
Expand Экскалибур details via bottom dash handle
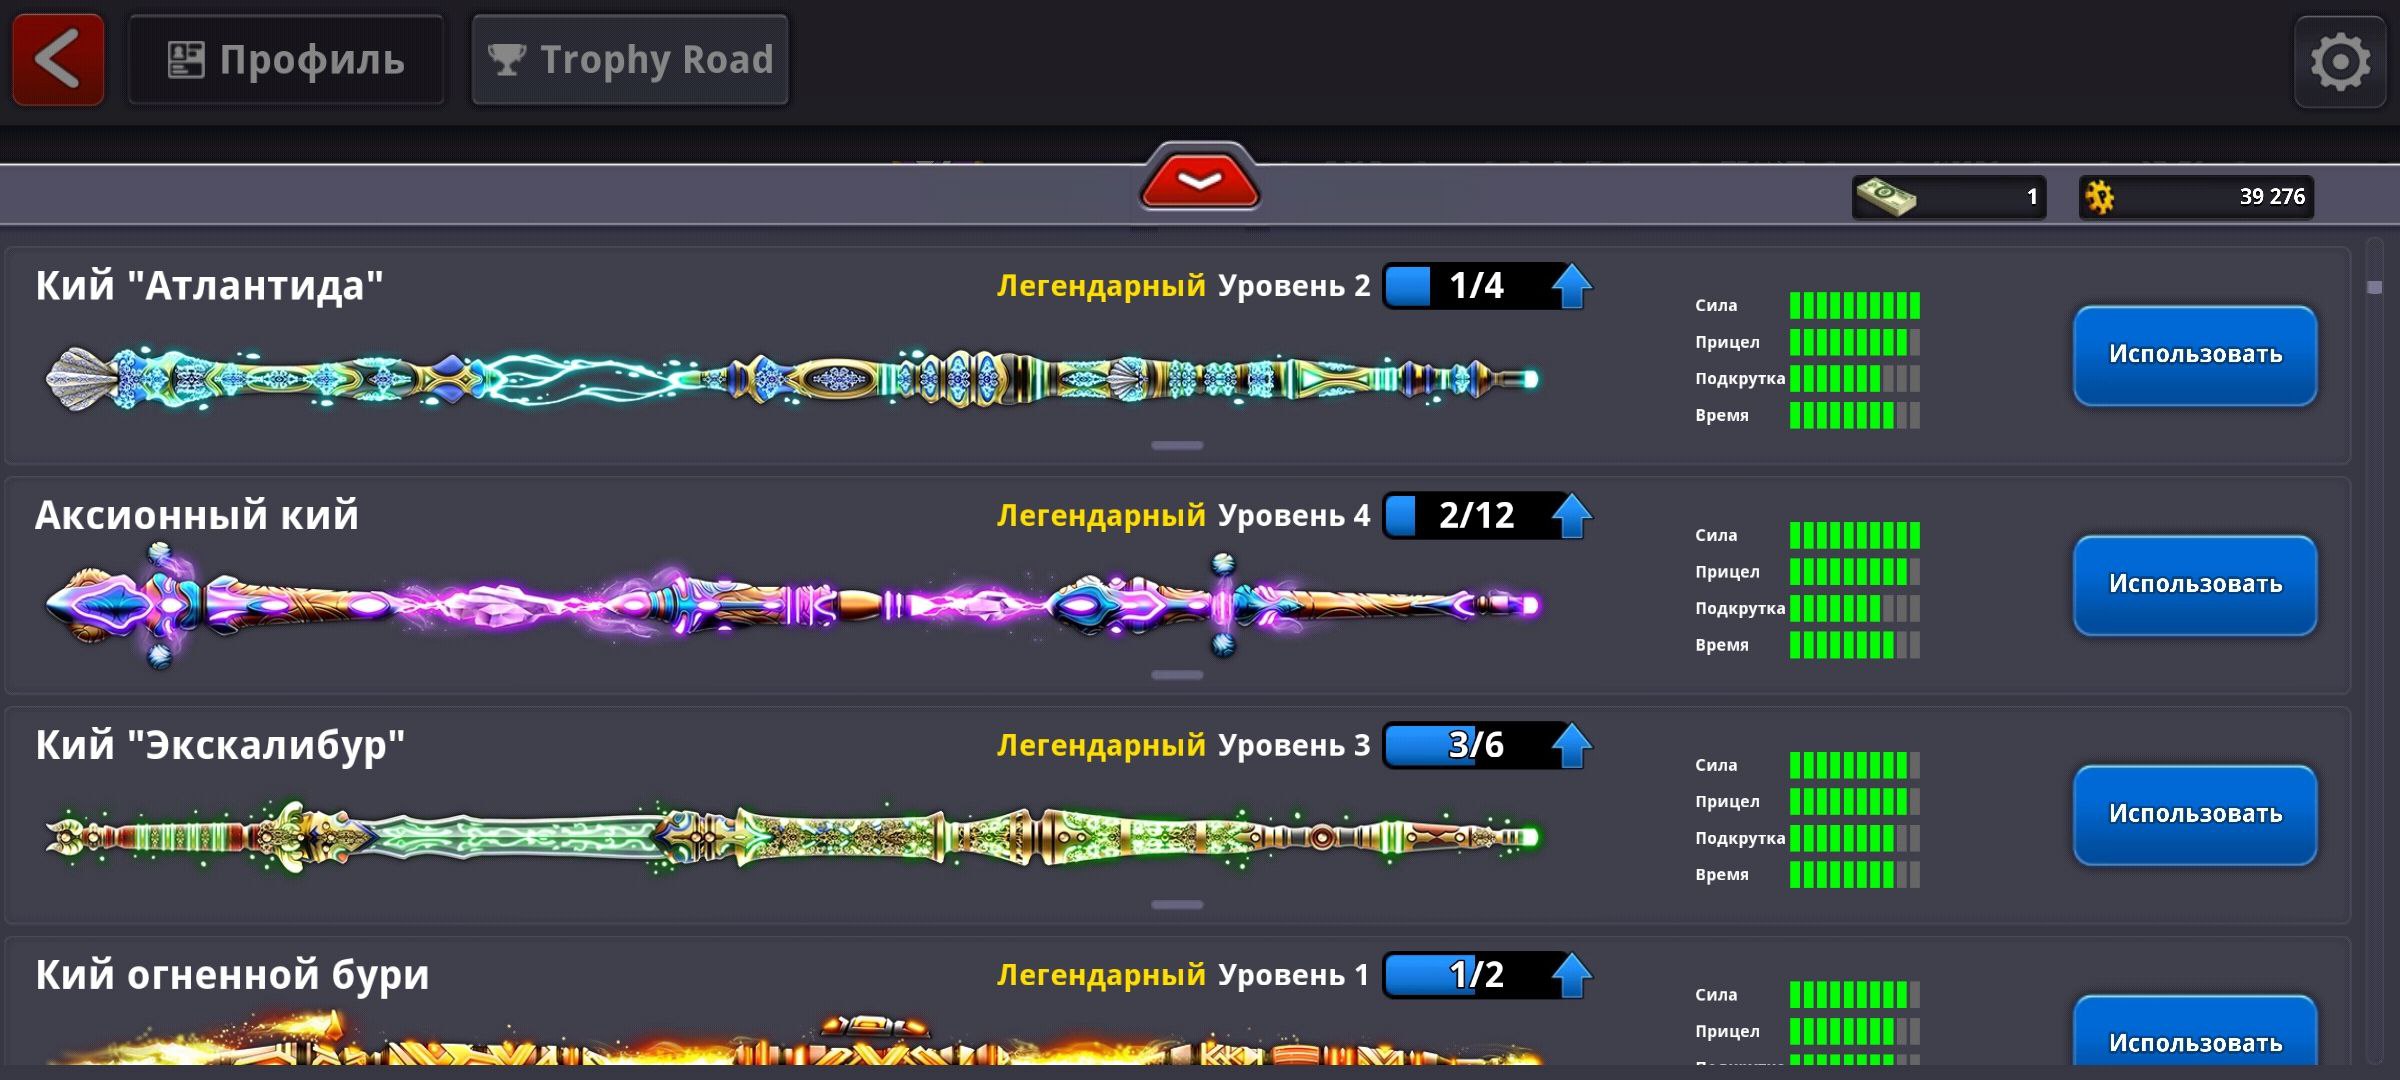[x=1177, y=905]
